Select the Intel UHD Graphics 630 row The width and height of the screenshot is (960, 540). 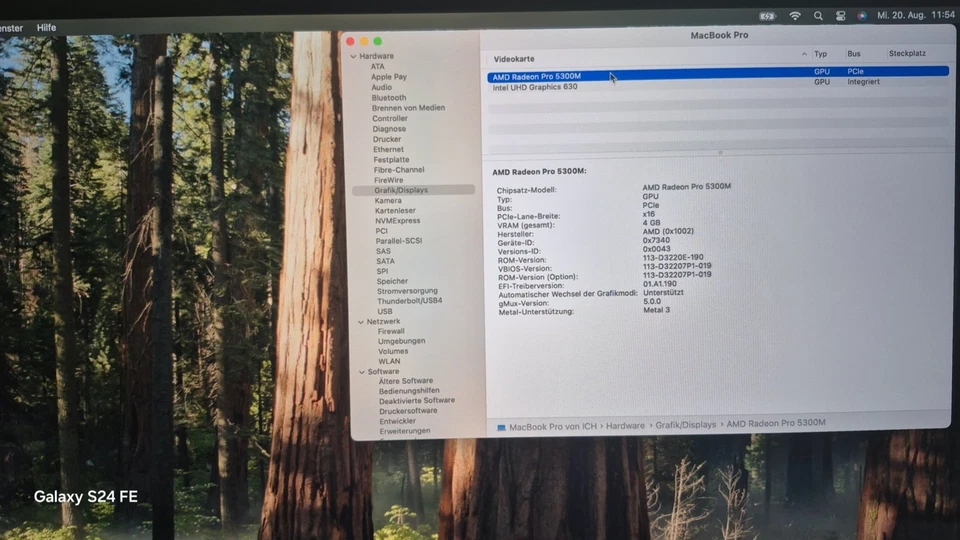(x=718, y=84)
